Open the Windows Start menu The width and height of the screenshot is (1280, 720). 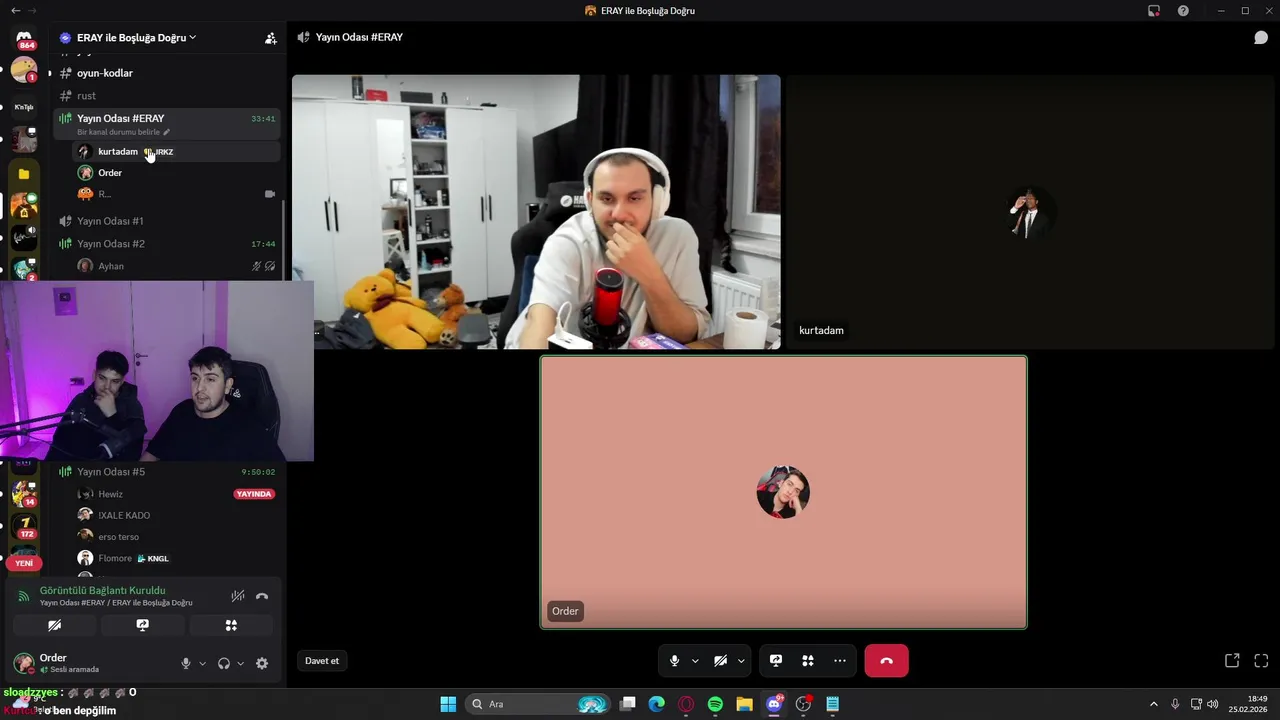(448, 704)
